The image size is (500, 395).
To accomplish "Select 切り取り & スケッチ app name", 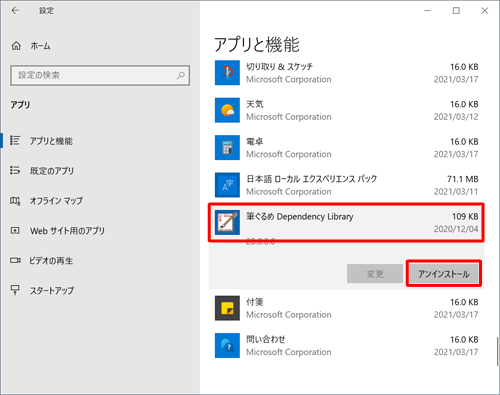I will pos(279,67).
